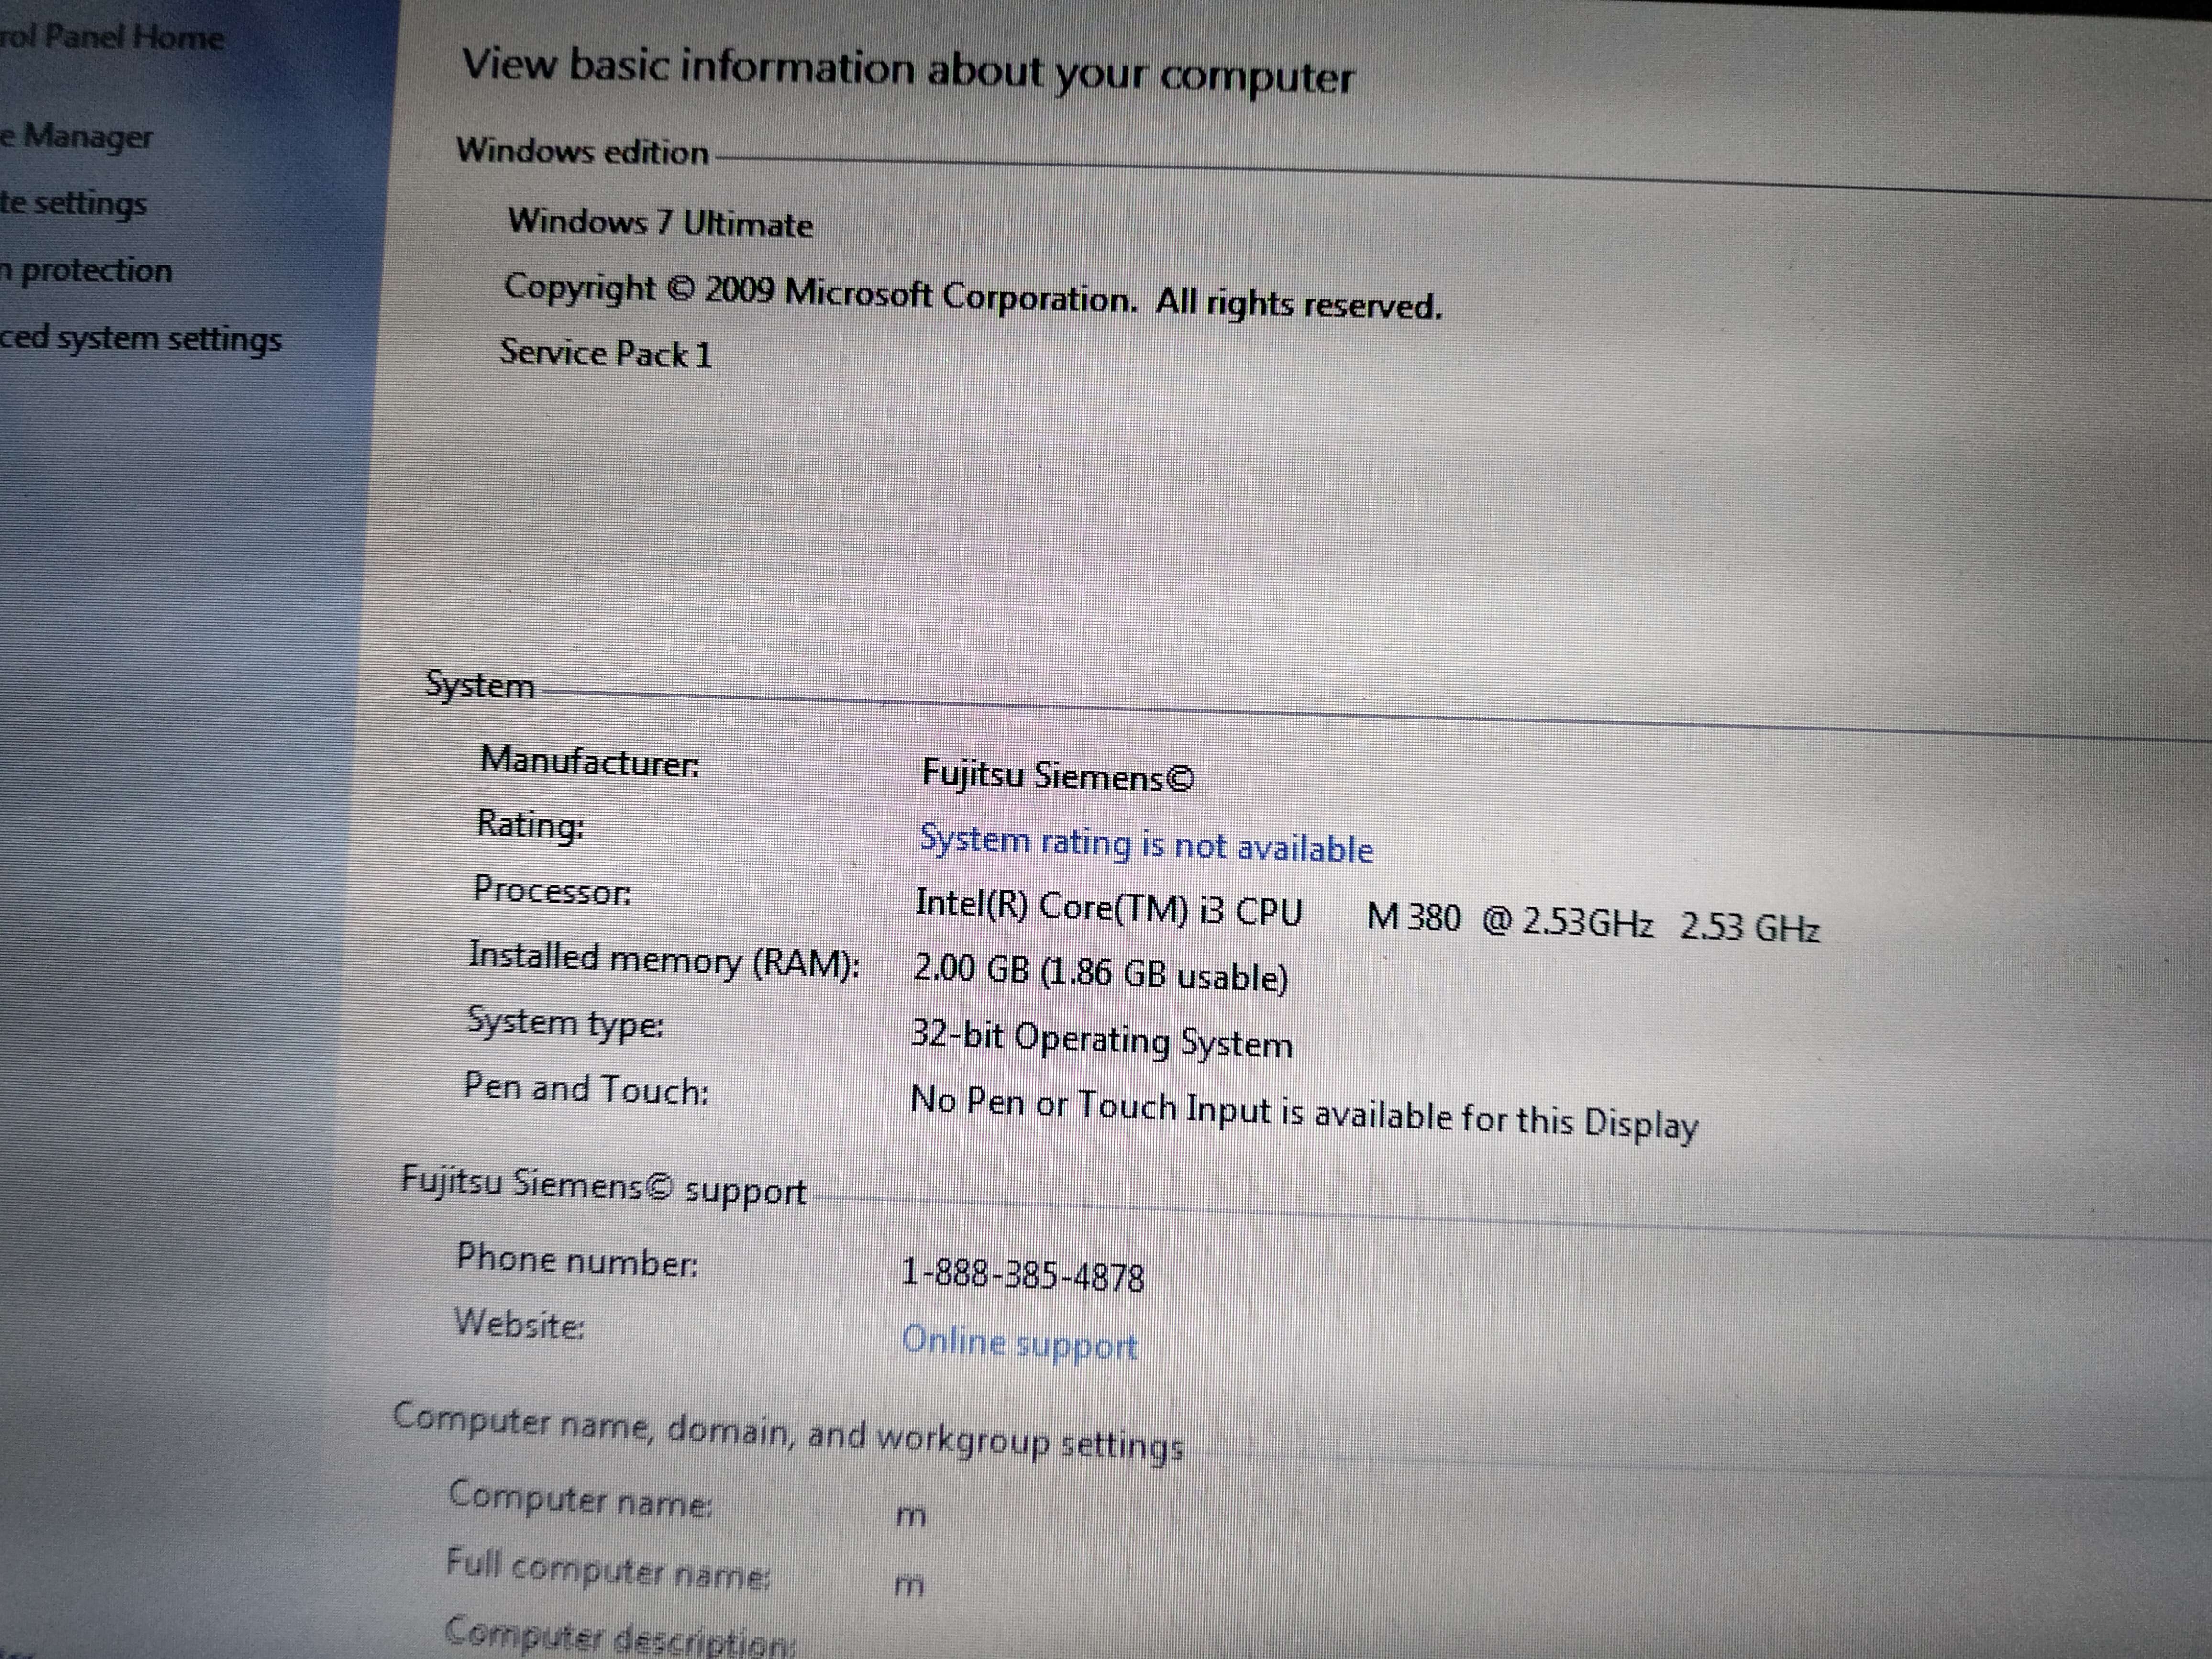Screen dimensions: 2212x1659
Task: Click the 'Full computer name:' label
Action: (608, 1569)
